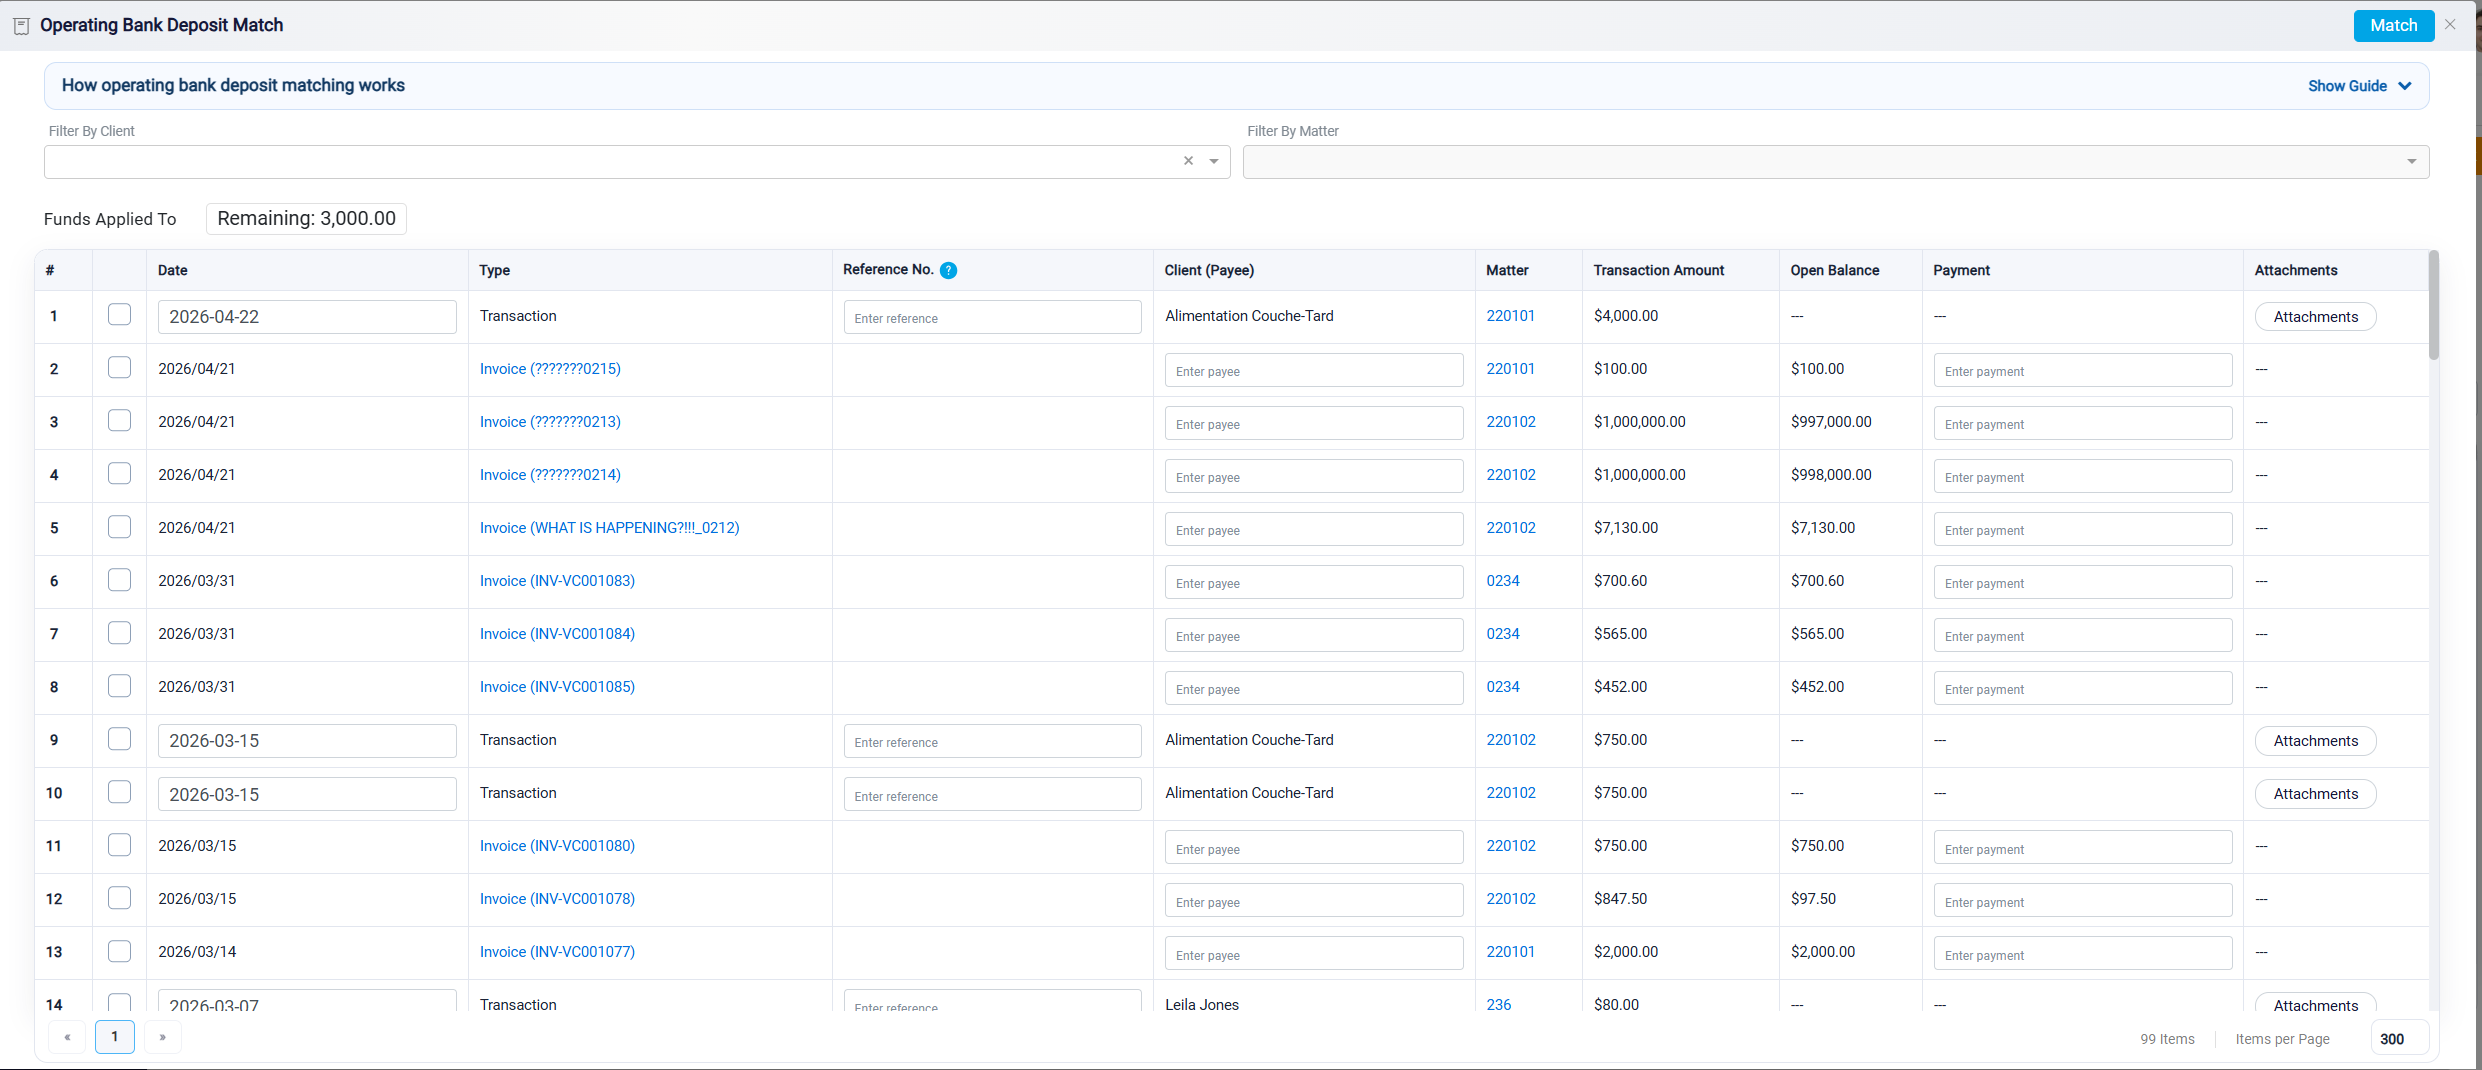Open Attachments for row 9 transaction
Screen dimensions: 2482x1070
pos(2315,741)
